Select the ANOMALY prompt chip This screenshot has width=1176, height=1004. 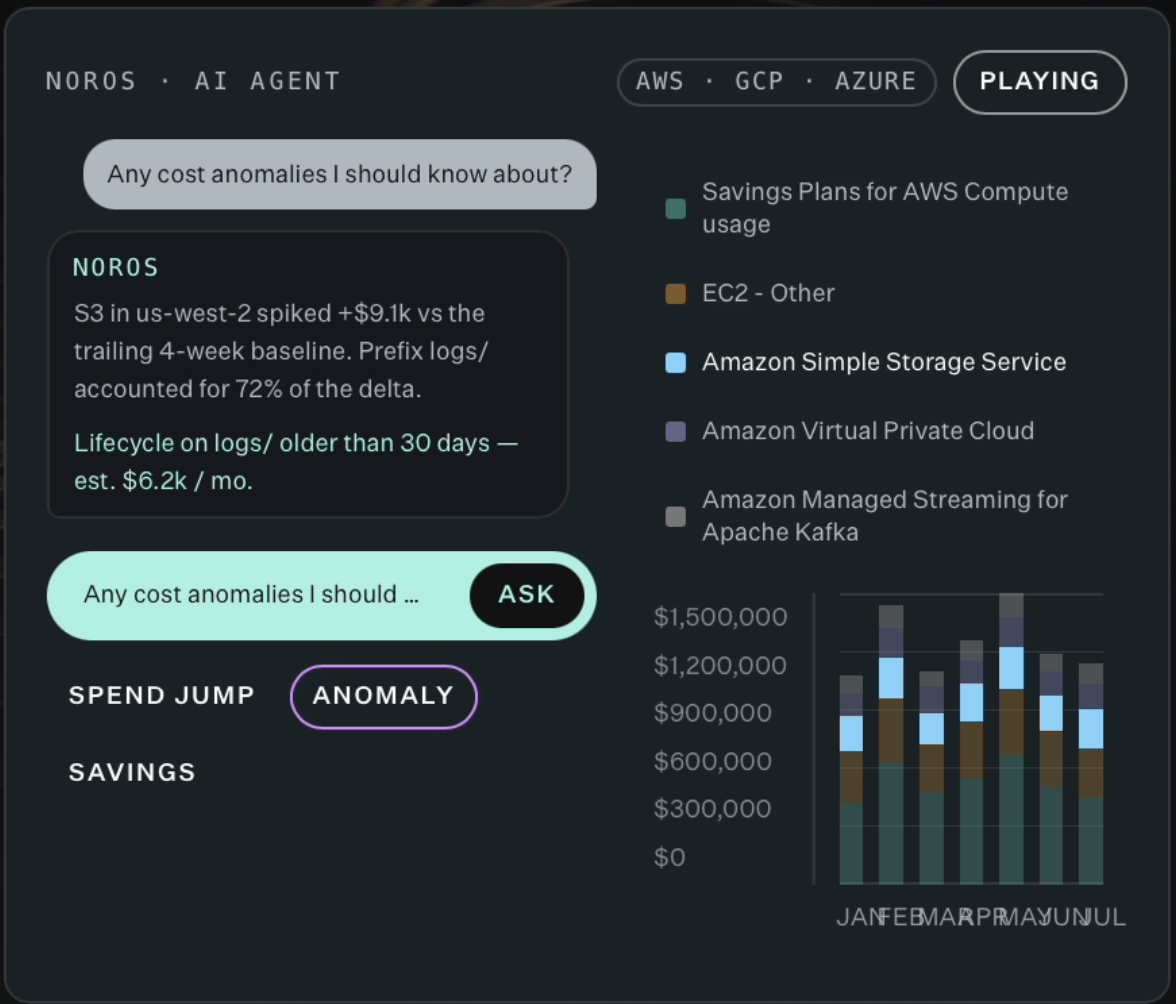coord(383,697)
